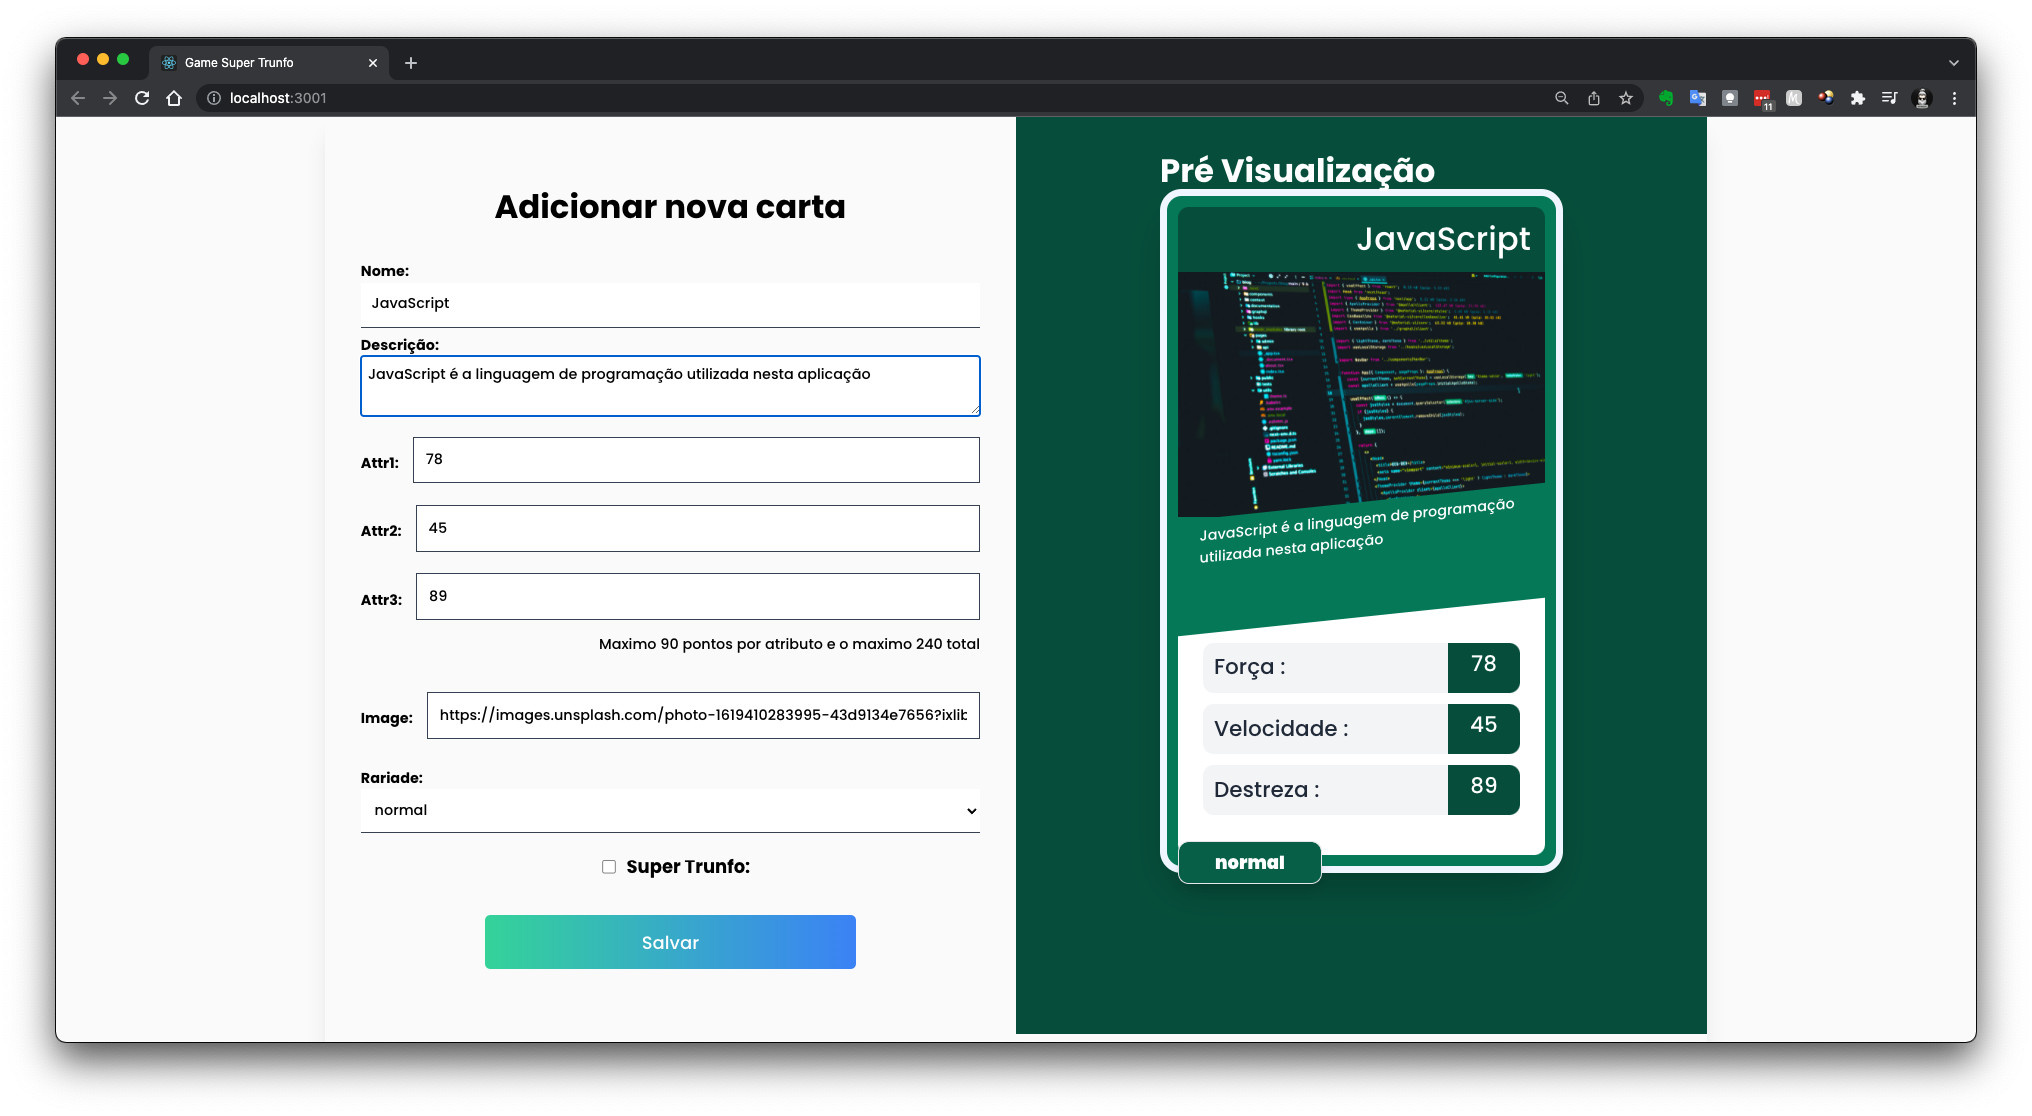Open Chrome's three-dot menu
The height and width of the screenshot is (1116, 2032).
[1954, 98]
